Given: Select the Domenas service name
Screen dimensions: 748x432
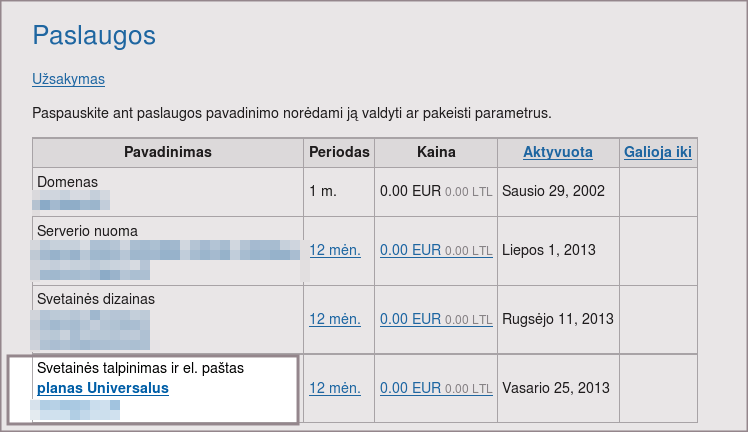Looking at the screenshot, I should [67, 182].
